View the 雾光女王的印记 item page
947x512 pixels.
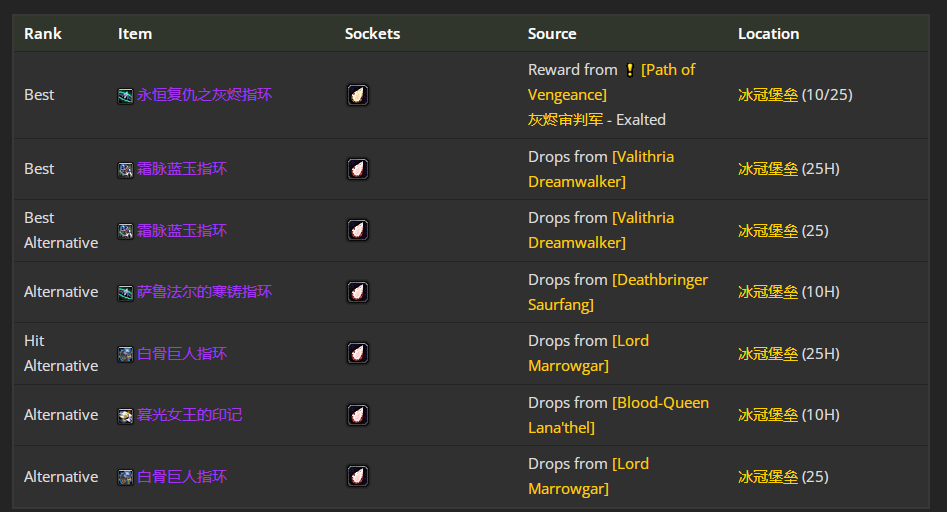[189, 415]
